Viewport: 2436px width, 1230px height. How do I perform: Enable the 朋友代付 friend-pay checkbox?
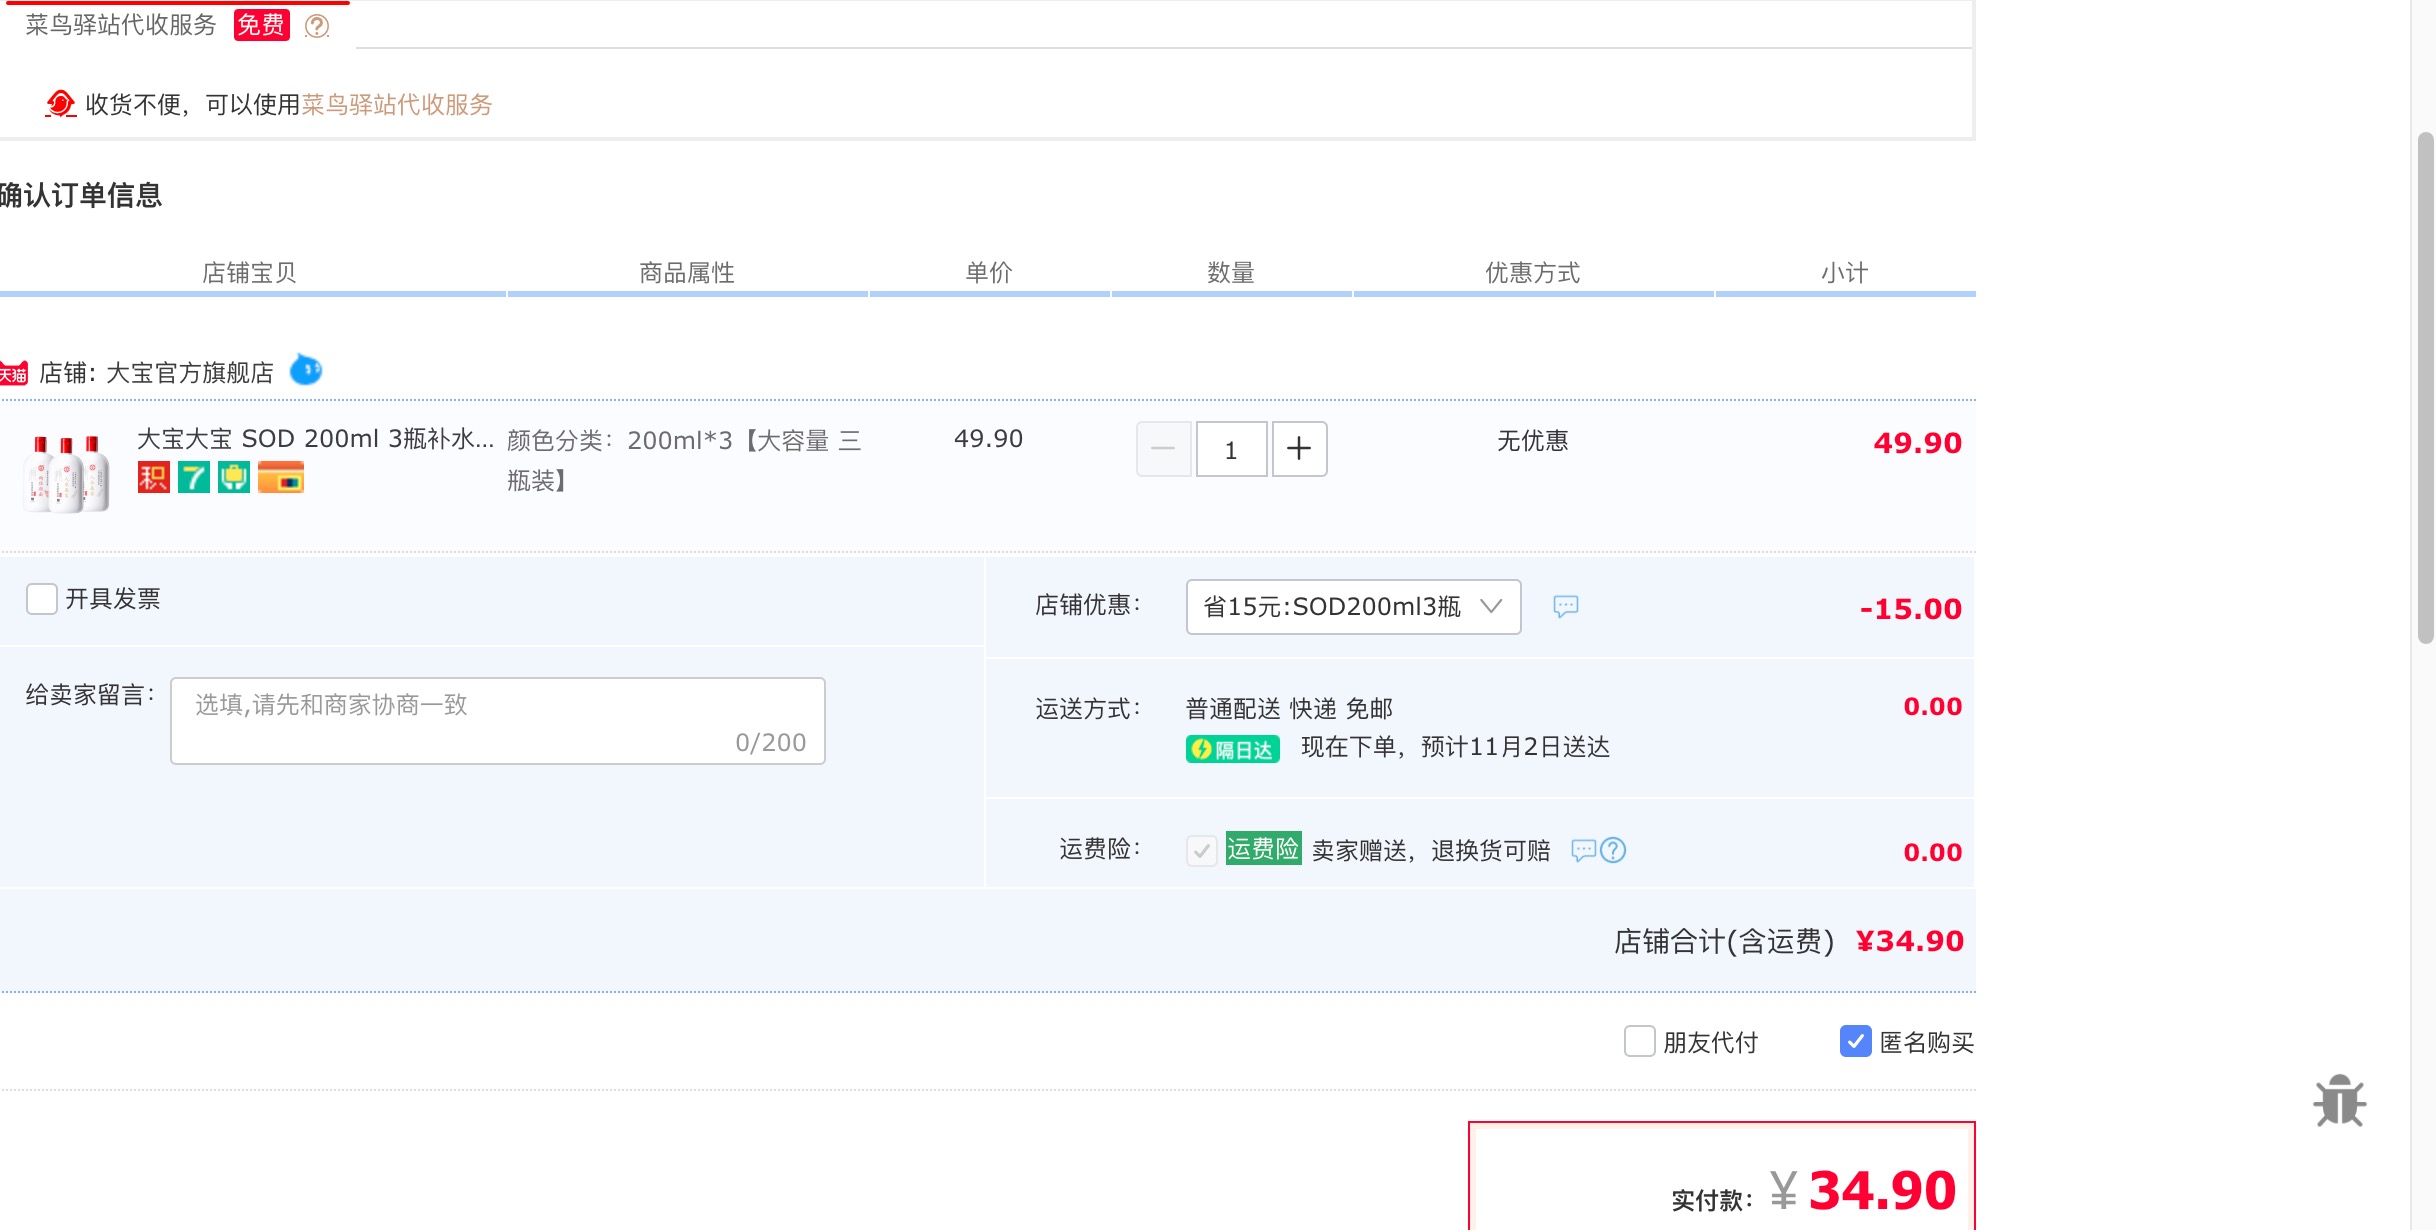1640,1041
